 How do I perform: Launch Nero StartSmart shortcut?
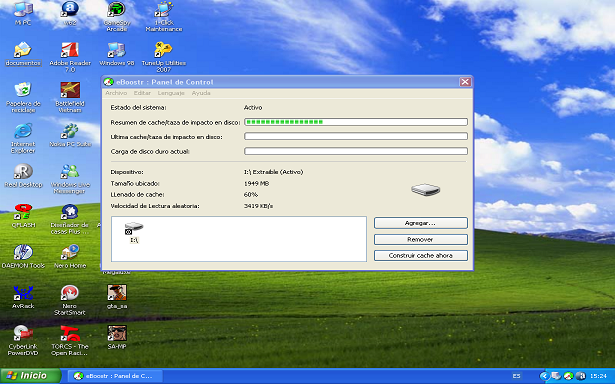(x=70, y=300)
